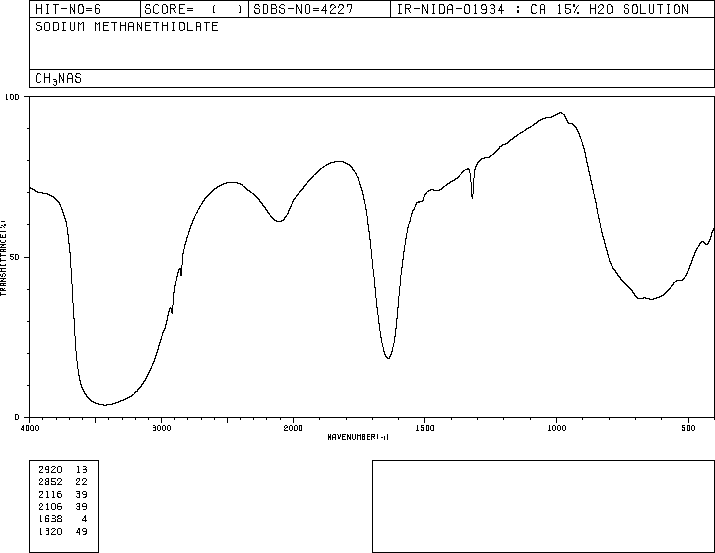Click the 500 wavenumber axis label
This screenshot has height=553, width=715.
688,428
